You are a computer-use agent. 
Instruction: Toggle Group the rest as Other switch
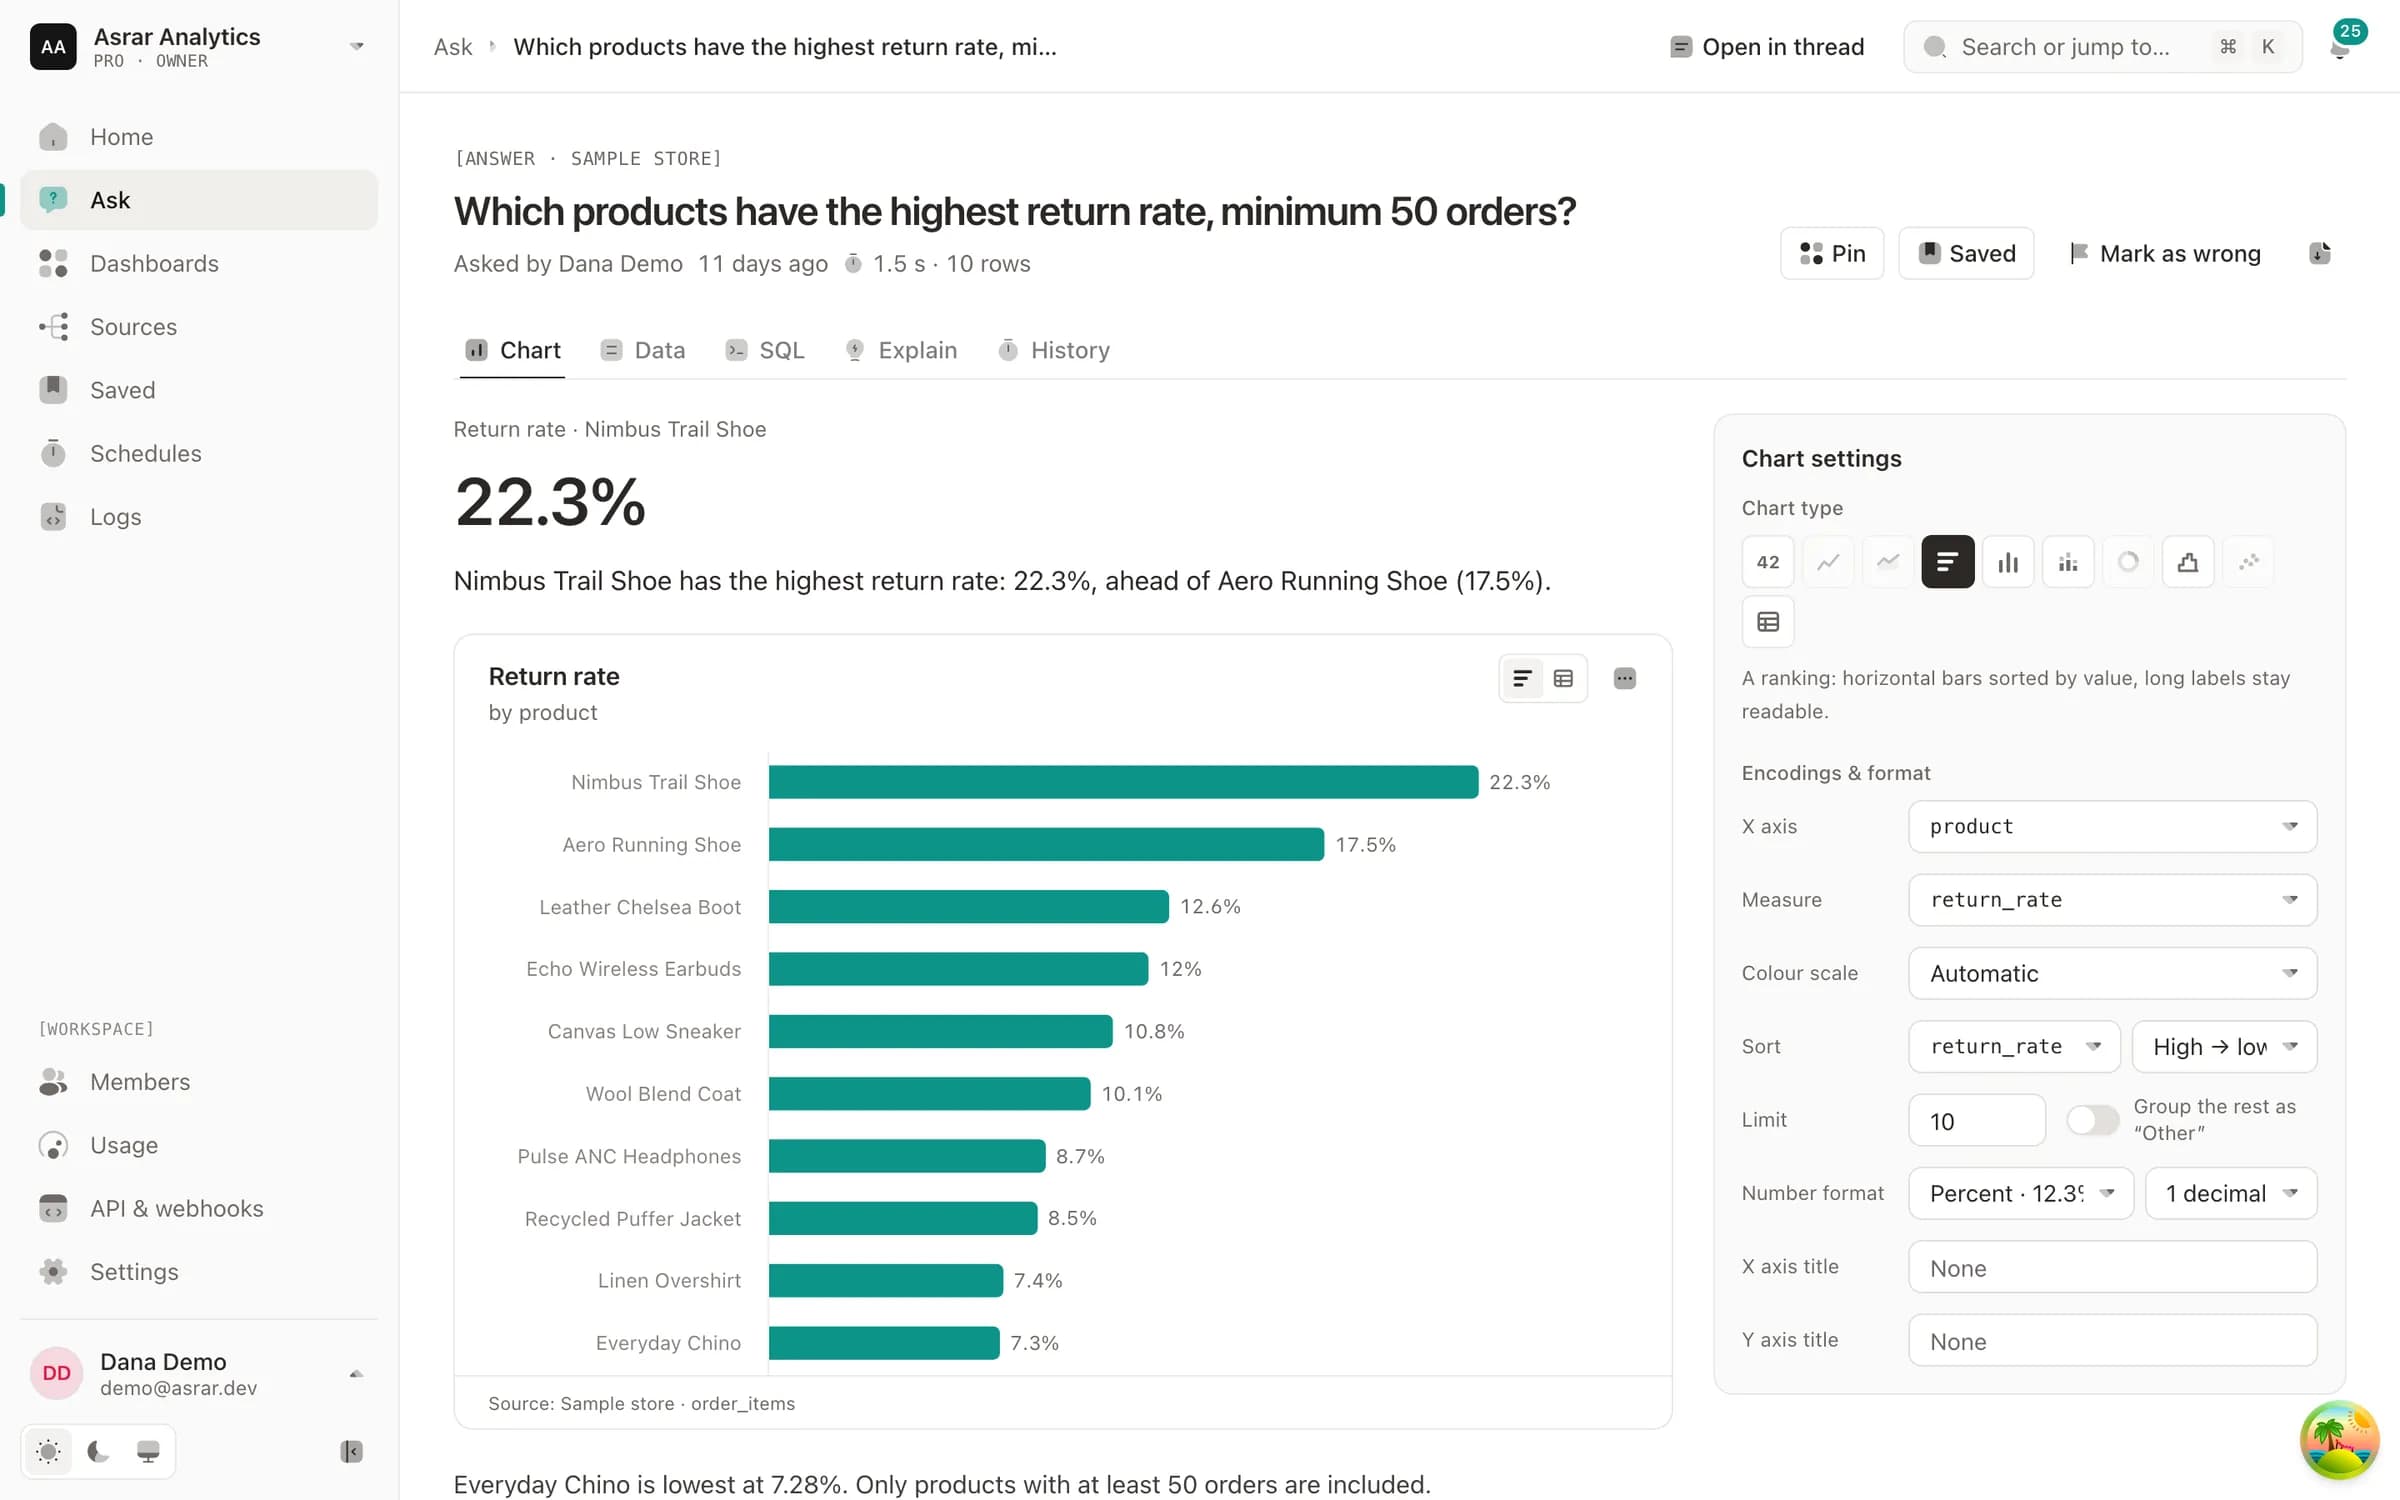pyautogui.click(x=2092, y=1120)
